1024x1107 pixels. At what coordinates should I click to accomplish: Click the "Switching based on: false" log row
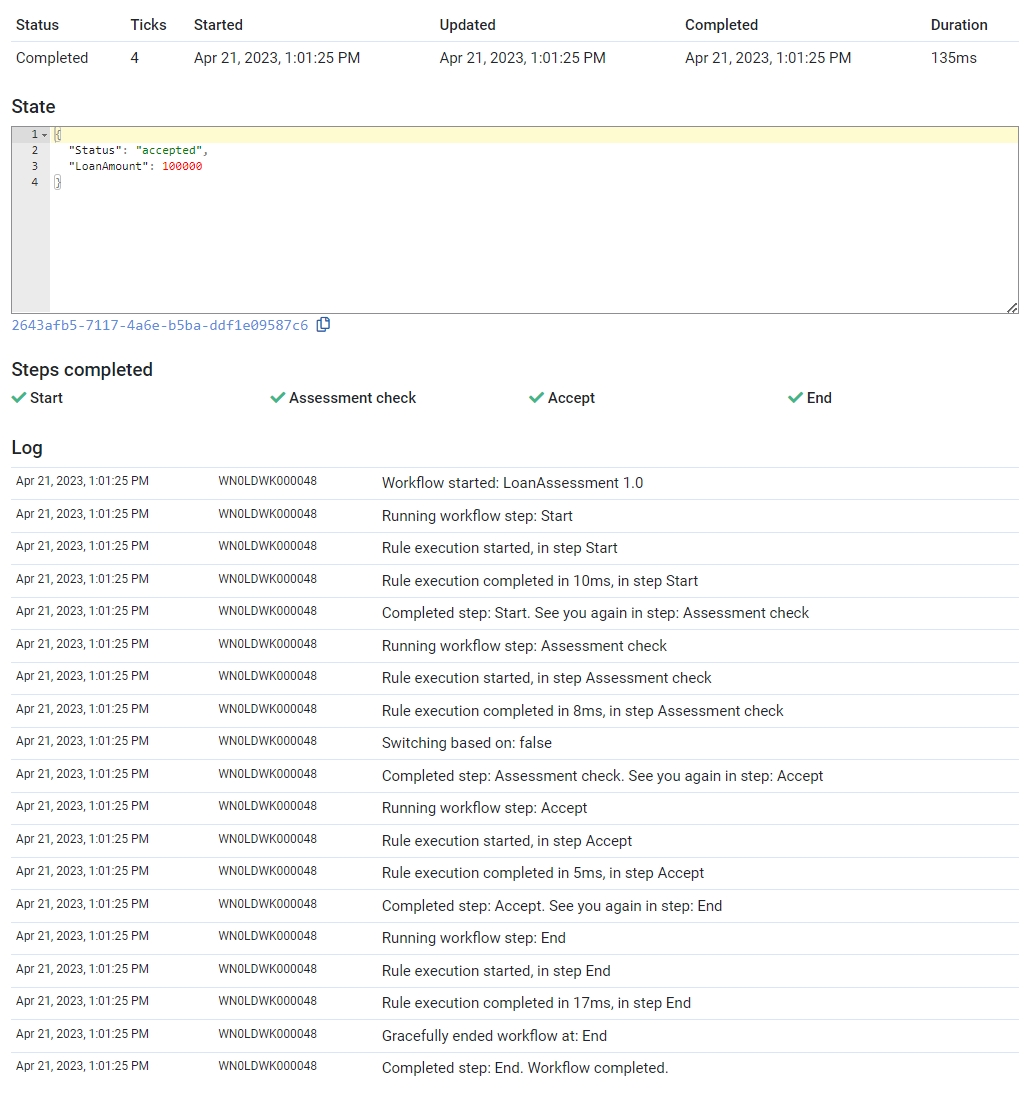[x=466, y=743]
